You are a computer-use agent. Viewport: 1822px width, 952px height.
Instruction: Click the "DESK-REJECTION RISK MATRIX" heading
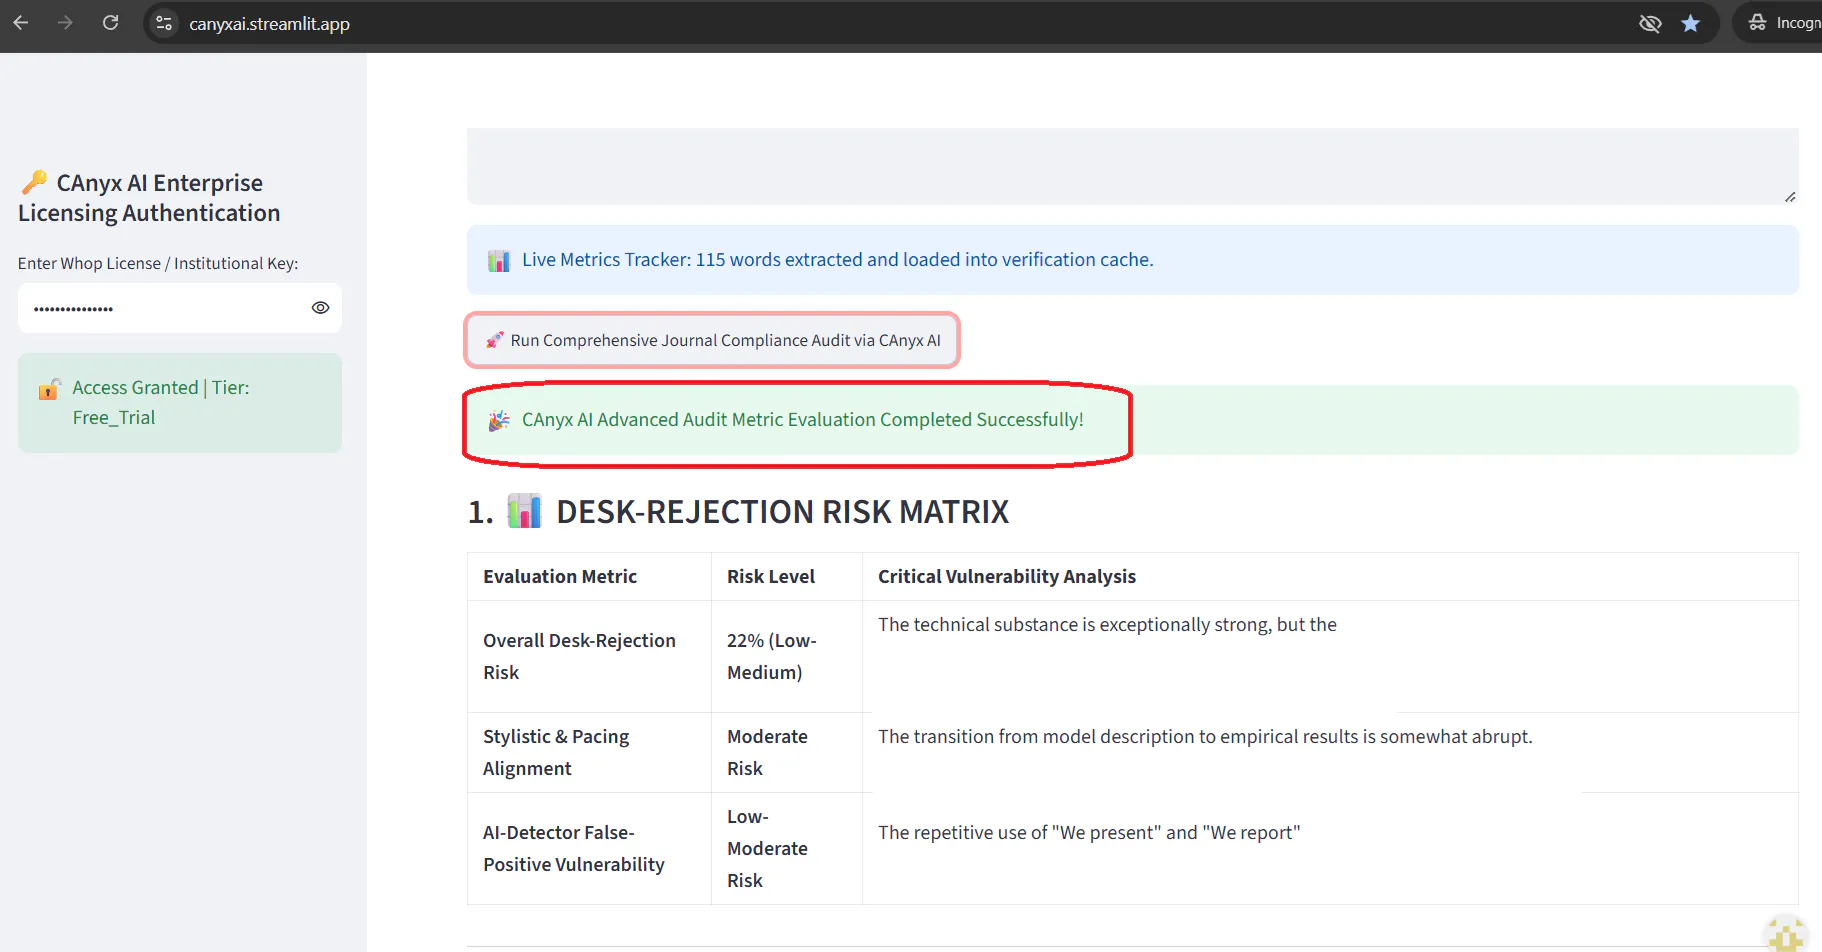[783, 512]
